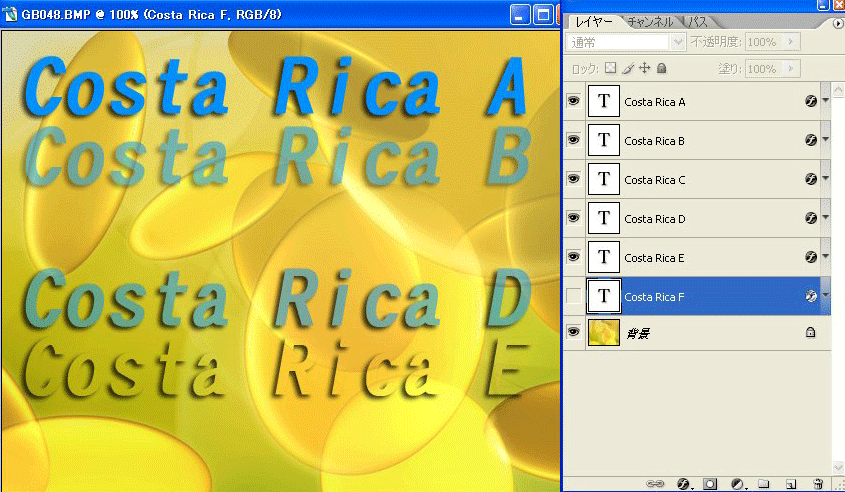Maximize the GB048.BMP document window
This screenshot has height=492, width=845.
pos(543,15)
